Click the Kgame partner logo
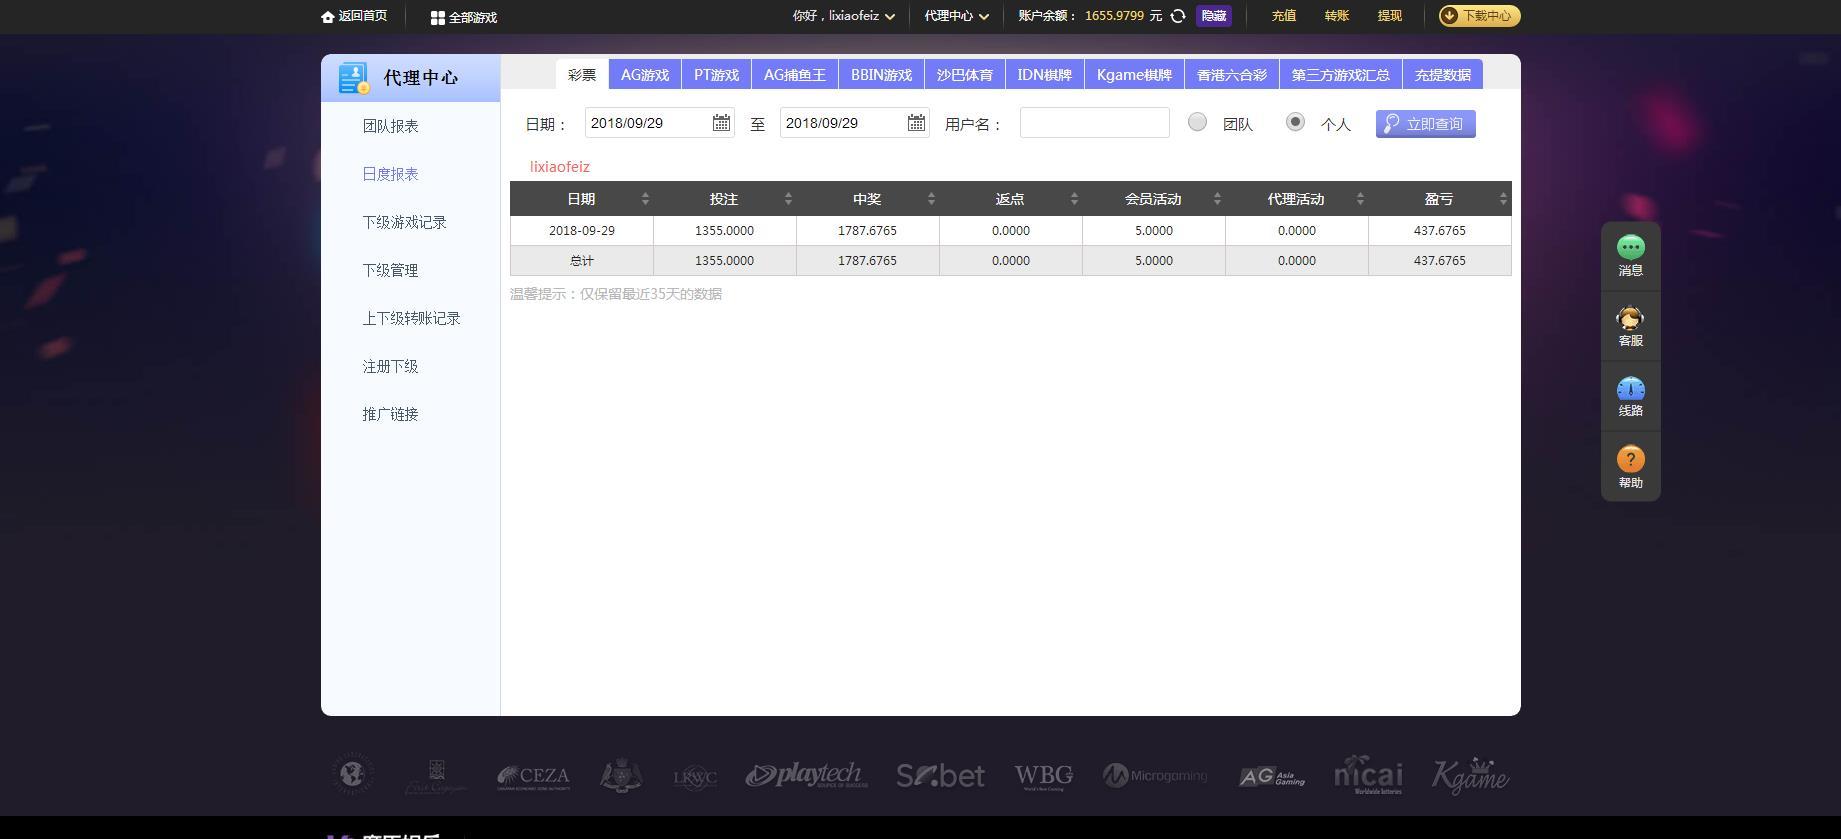This screenshot has height=839, width=1841. [x=1470, y=775]
